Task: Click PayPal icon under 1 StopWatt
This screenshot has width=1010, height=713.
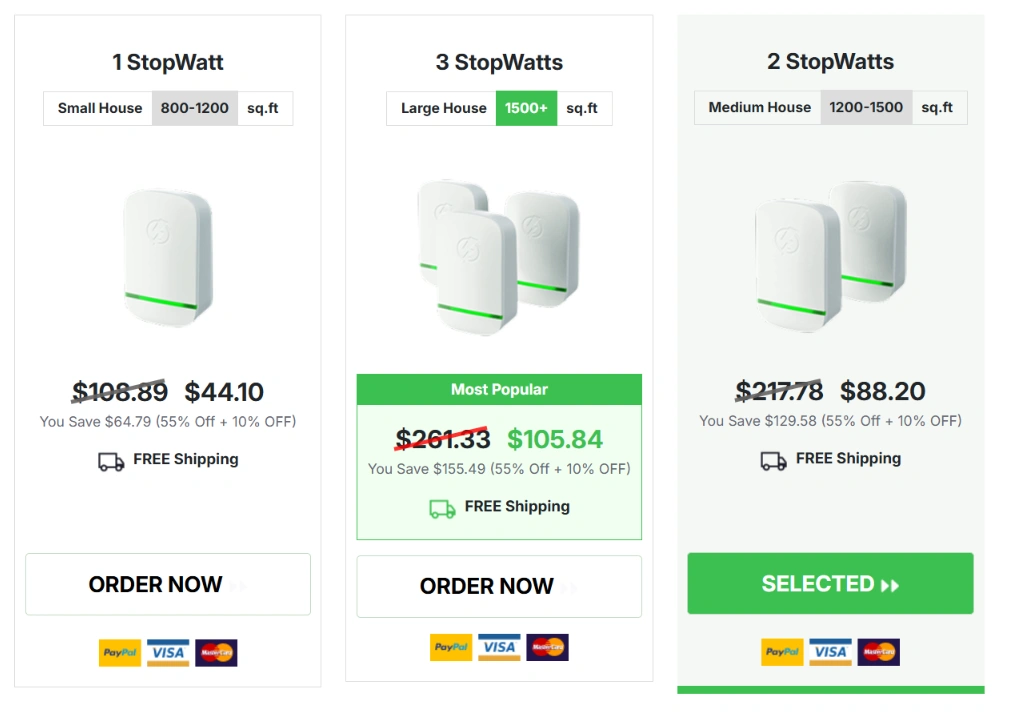Action: point(120,653)
